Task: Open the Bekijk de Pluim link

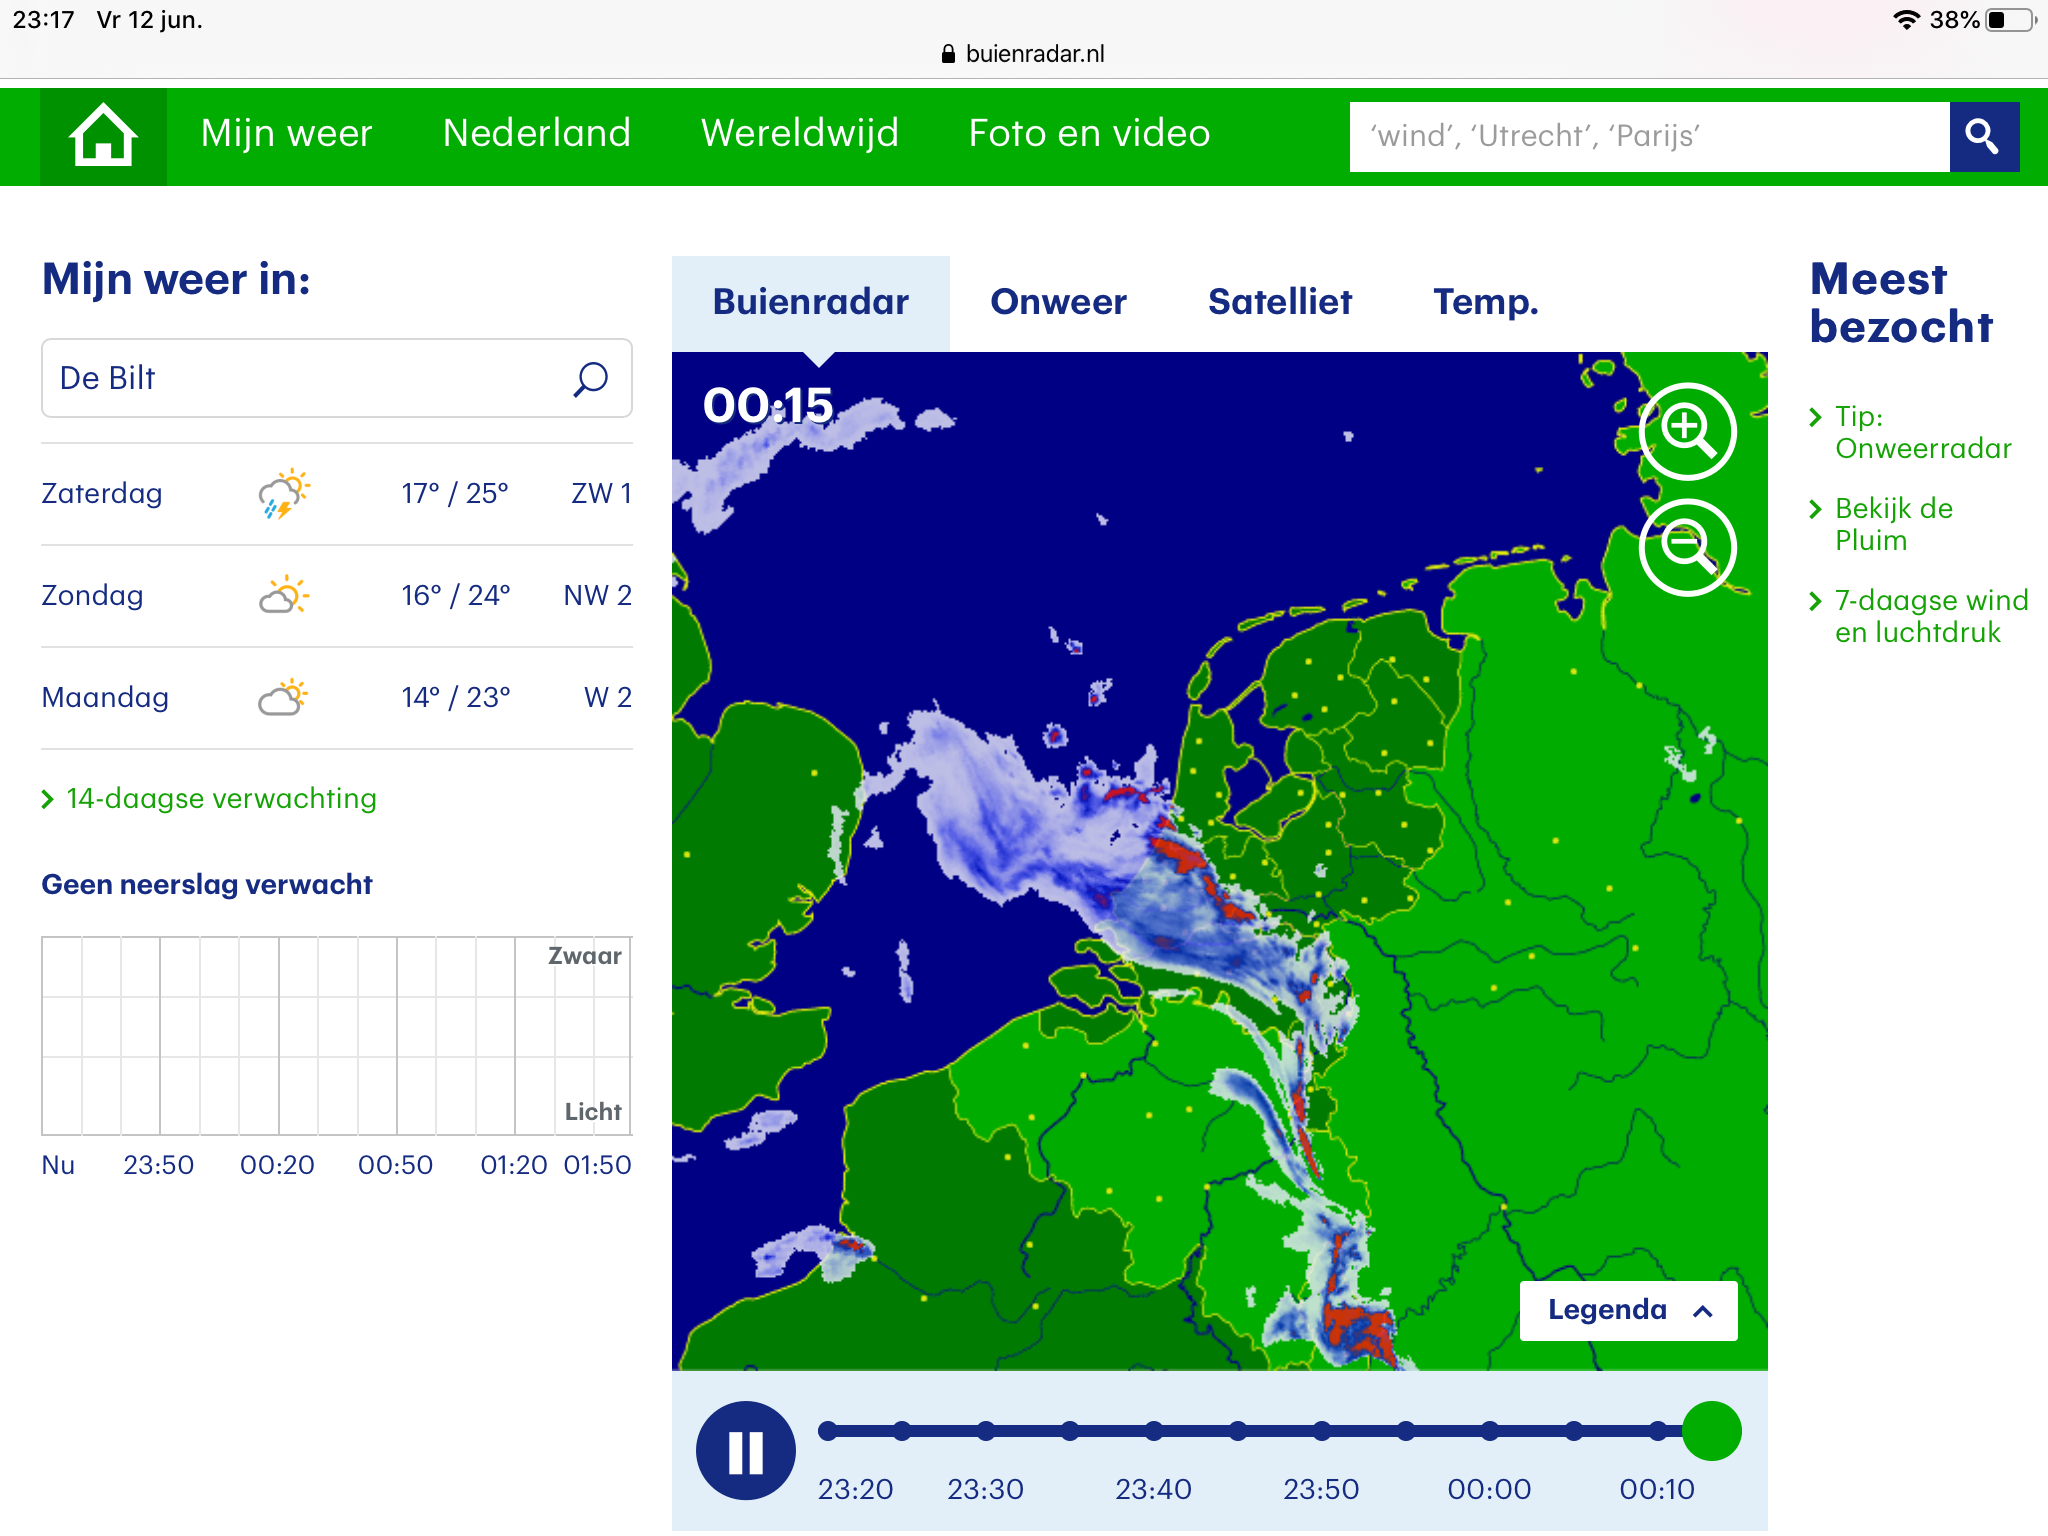Action: click(x=1894, y=524)
